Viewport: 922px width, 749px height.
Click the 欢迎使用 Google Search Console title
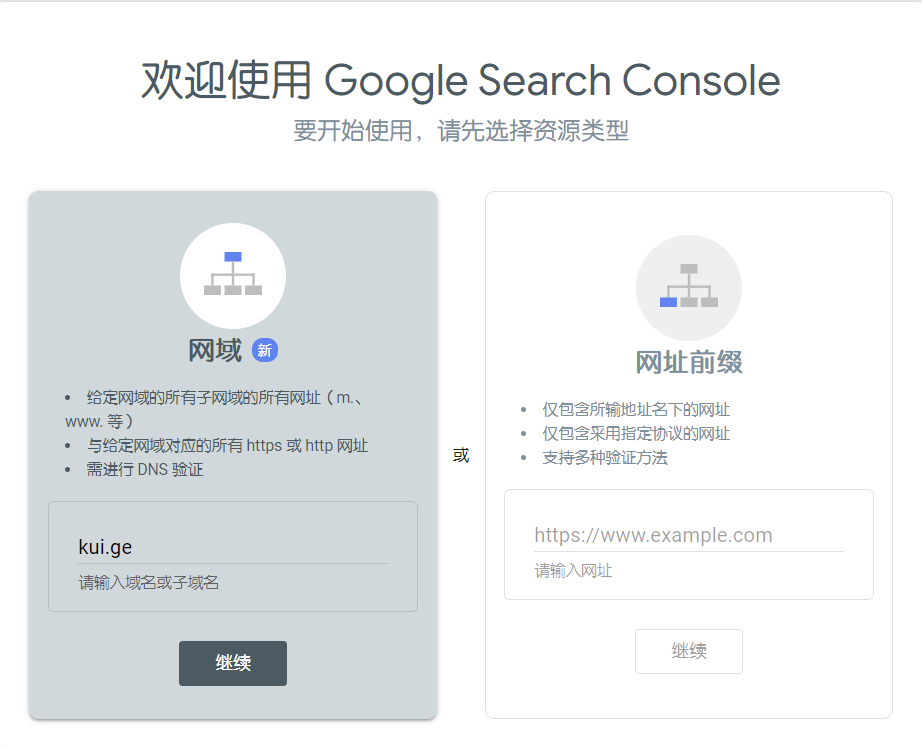click(x=461, y=81)
